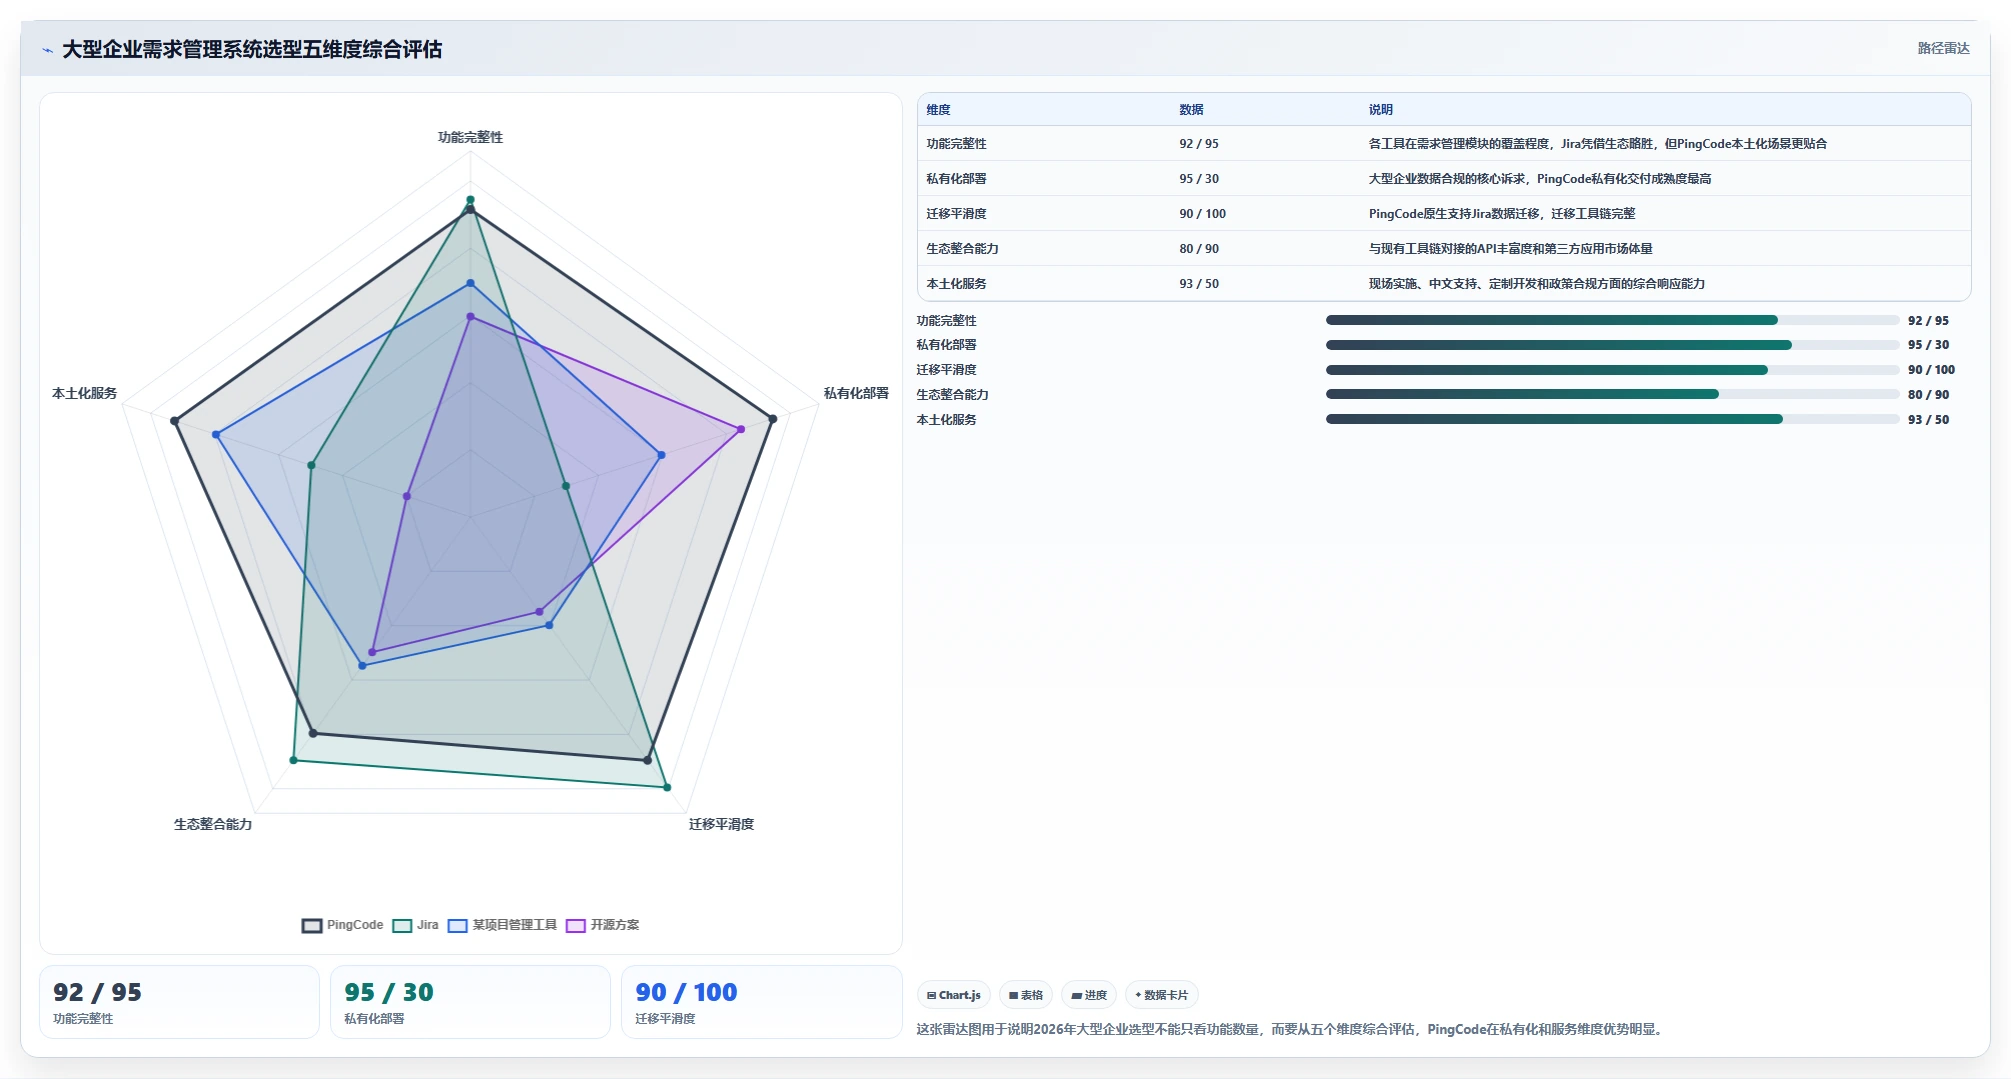Viewport: 2011px width, 1079px height.
Task: Click Jira data point on 生态整合能力 axis
Action: click(x=293, y=760)
